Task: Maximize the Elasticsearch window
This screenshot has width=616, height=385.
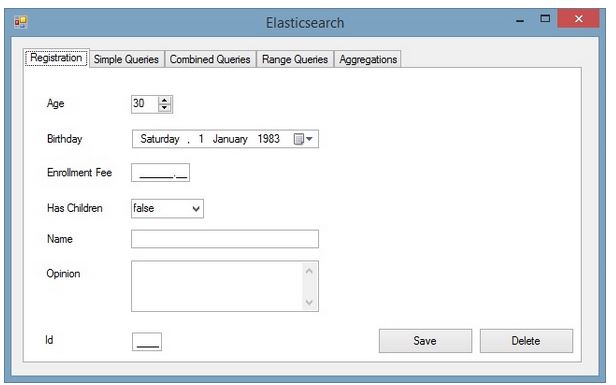Action: (x=545, y=18)
